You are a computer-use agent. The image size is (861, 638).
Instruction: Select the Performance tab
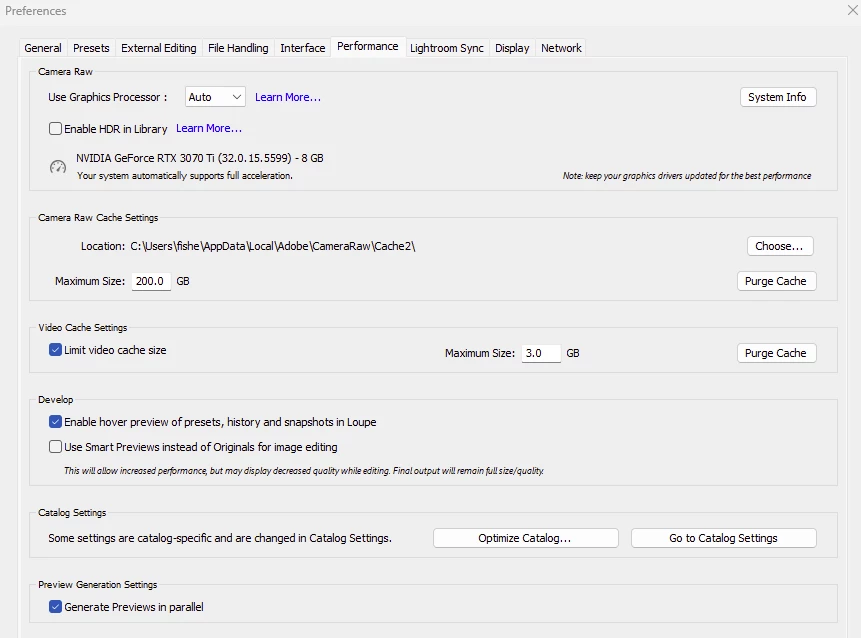[x=368, y=47]
